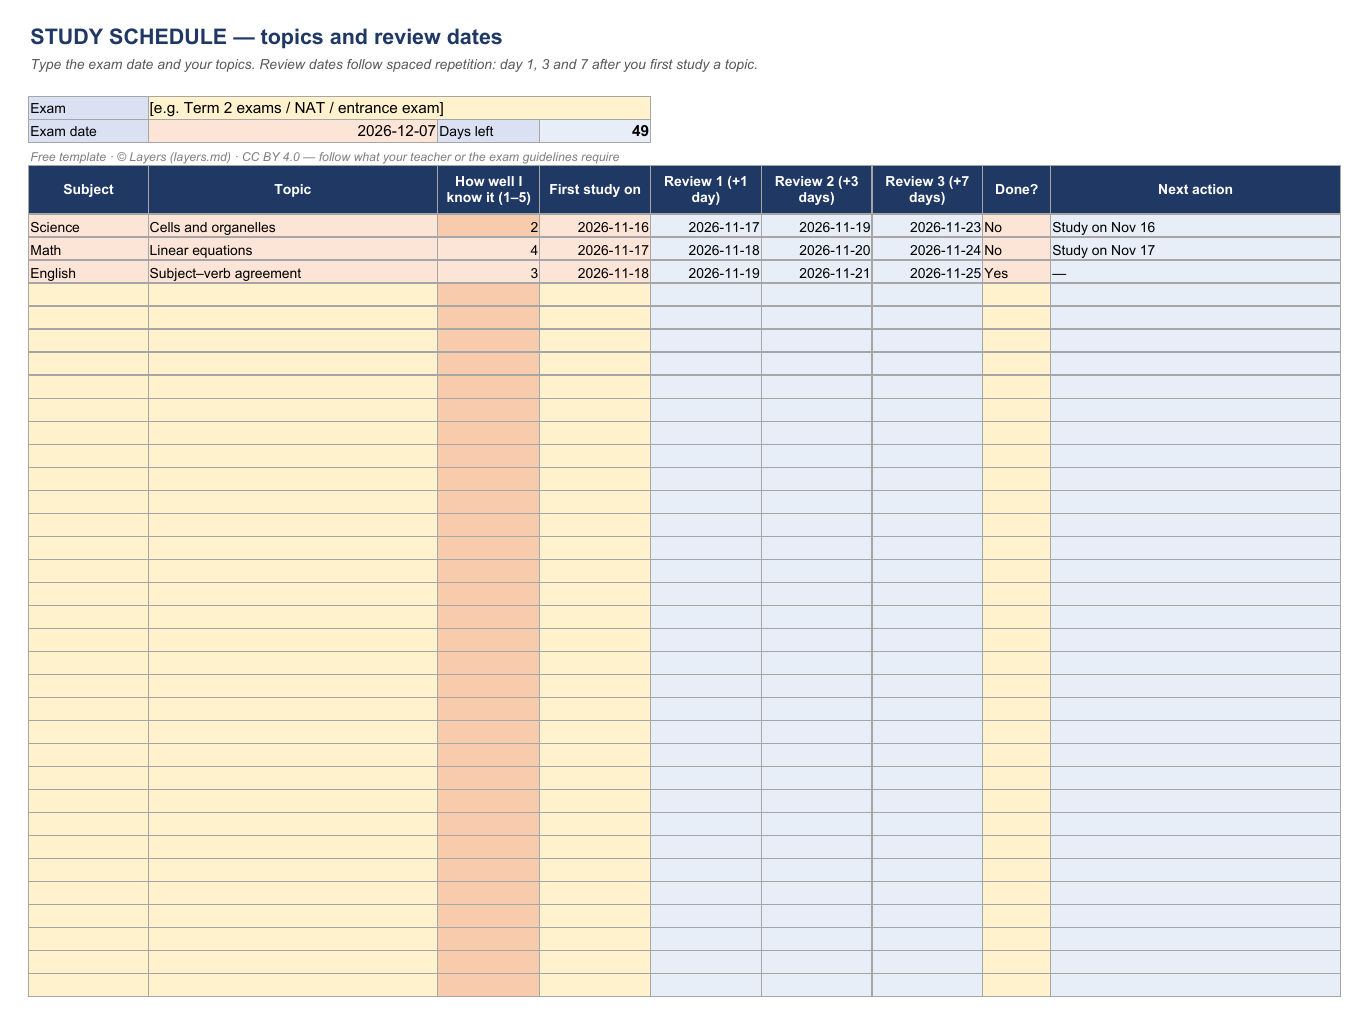
Task: Select the Review 1 (+1 day) header
Action: coord(706,190)
